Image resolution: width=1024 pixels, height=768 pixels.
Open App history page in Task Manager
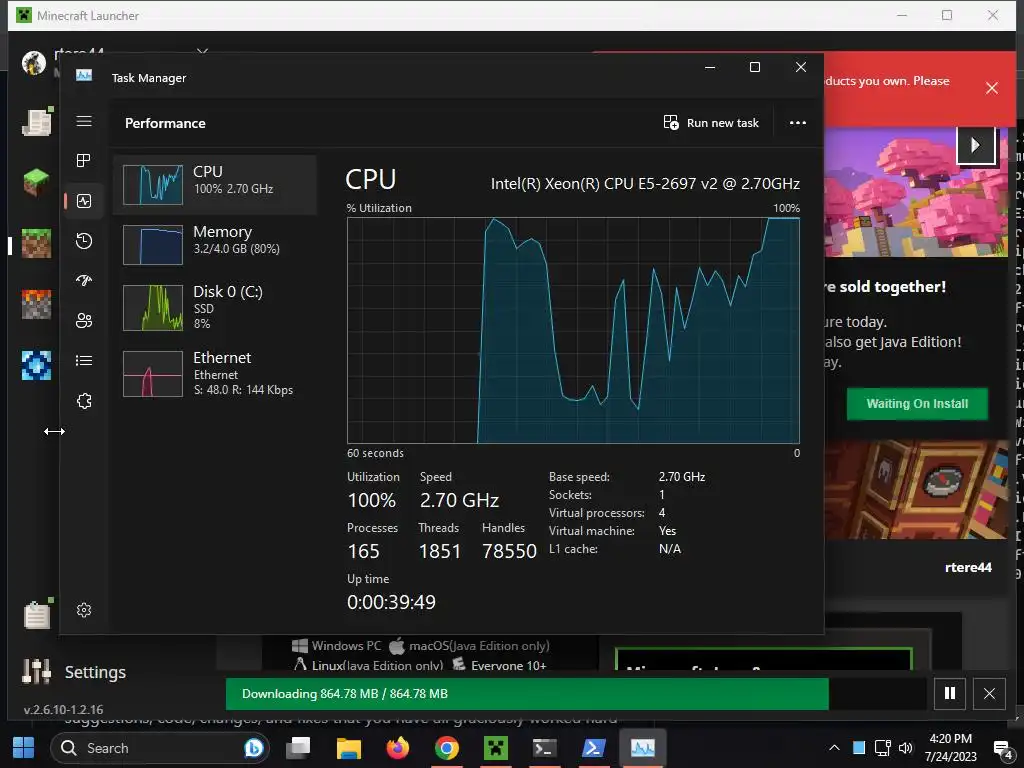click(x=84, y=241)
